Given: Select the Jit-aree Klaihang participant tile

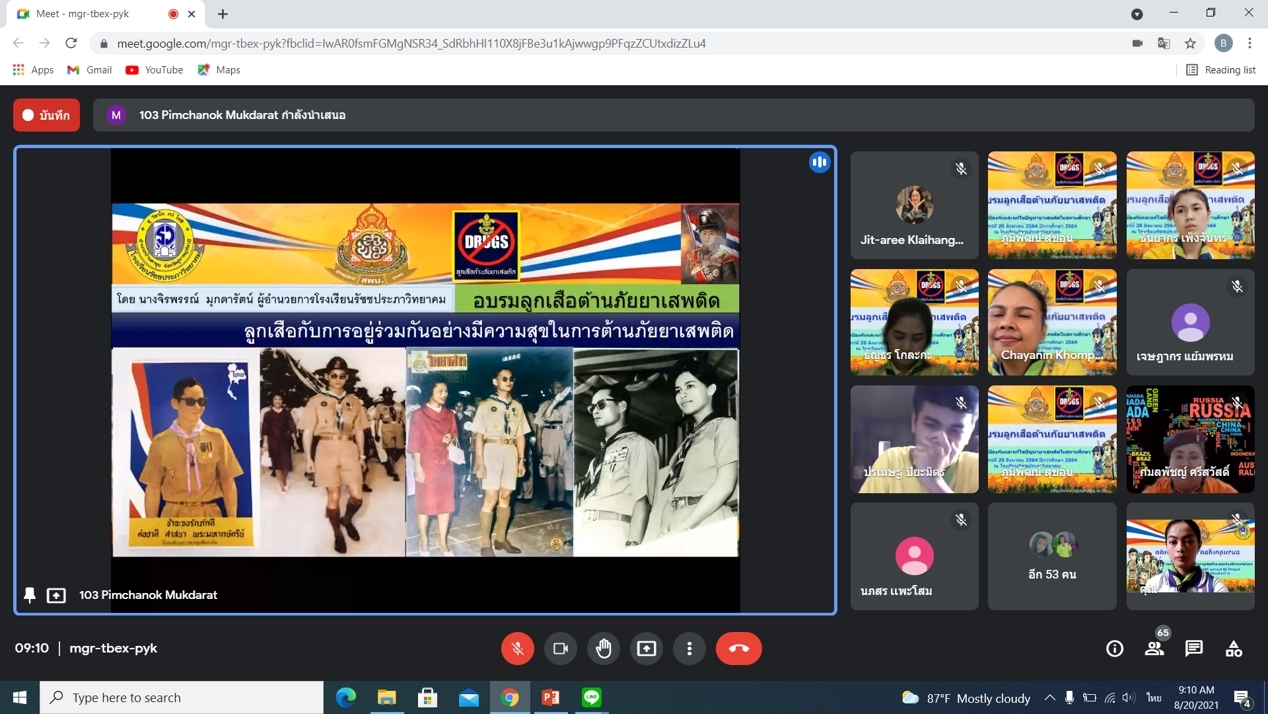Looking at the screenshot, I should tap(914, 205).
